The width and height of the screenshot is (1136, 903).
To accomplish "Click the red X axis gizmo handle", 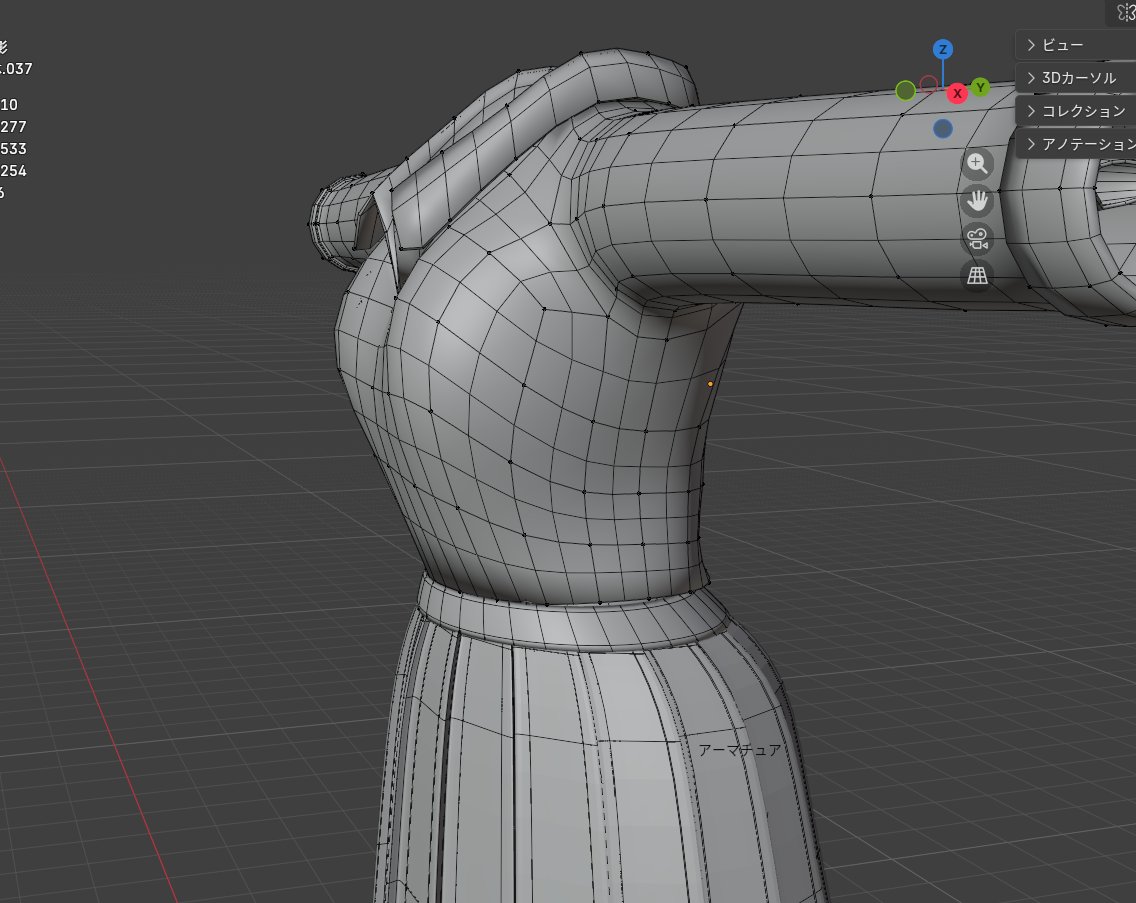I will [957, 93].
